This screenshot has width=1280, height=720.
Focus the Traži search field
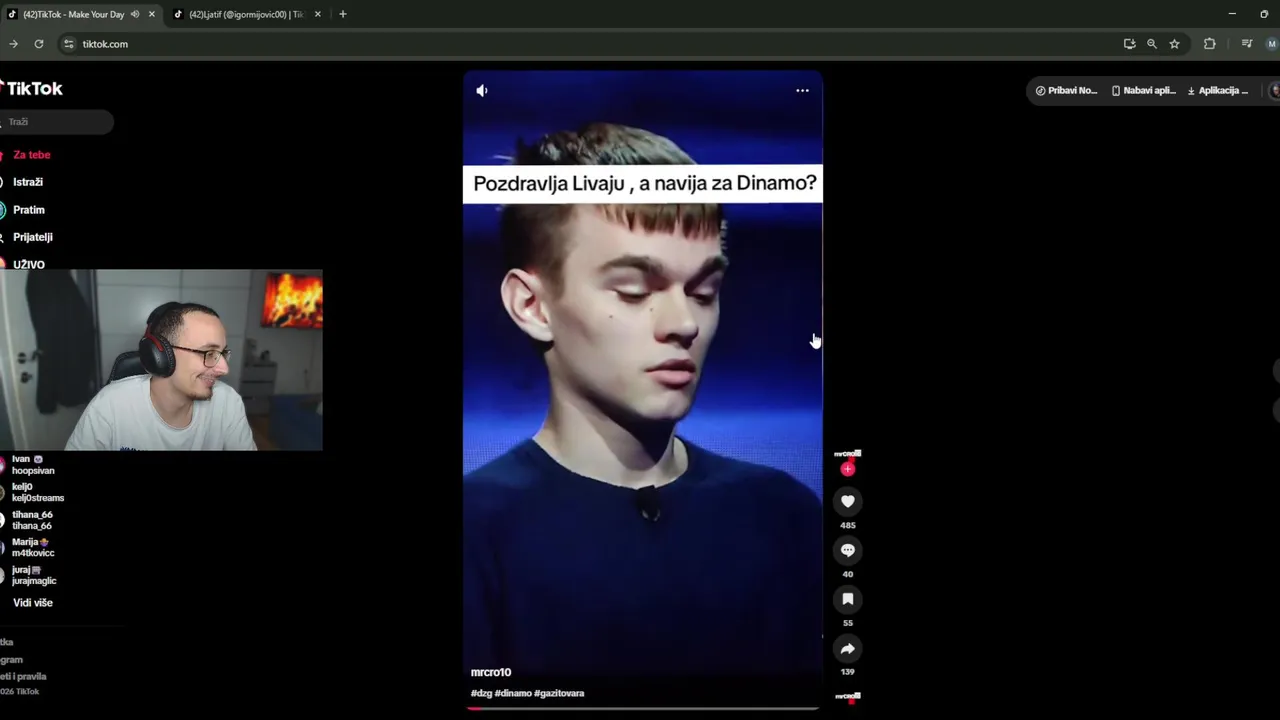[57, 122]
